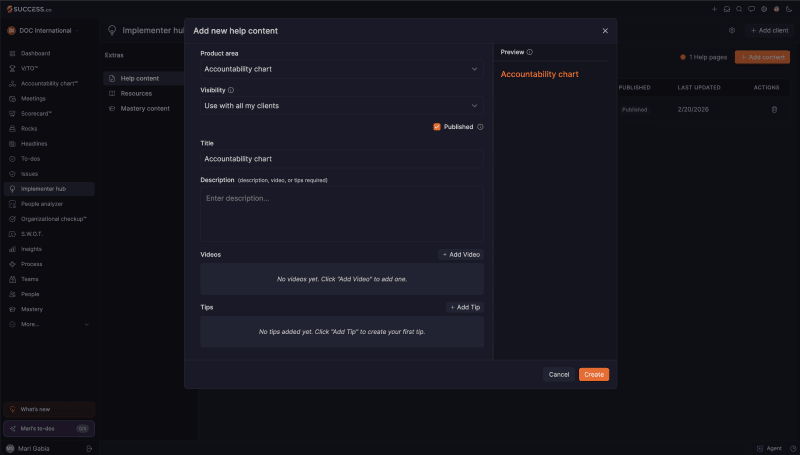Select Help content under Extras
Screen dimensions: 800x455
point(144,79)
